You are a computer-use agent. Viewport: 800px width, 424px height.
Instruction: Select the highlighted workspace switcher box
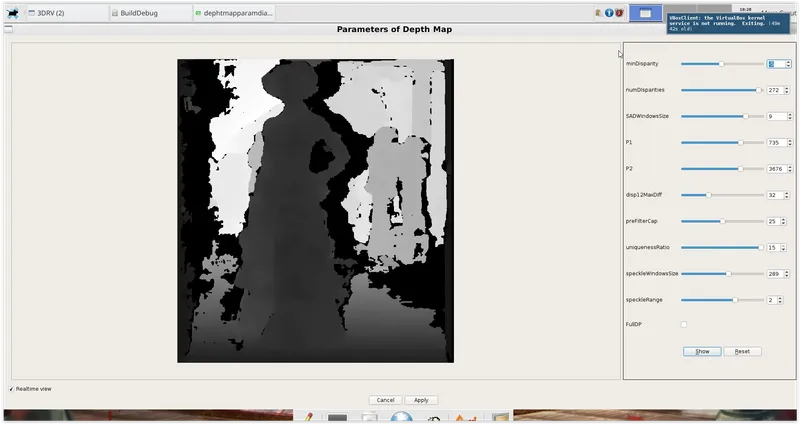(x=645, y=13)
